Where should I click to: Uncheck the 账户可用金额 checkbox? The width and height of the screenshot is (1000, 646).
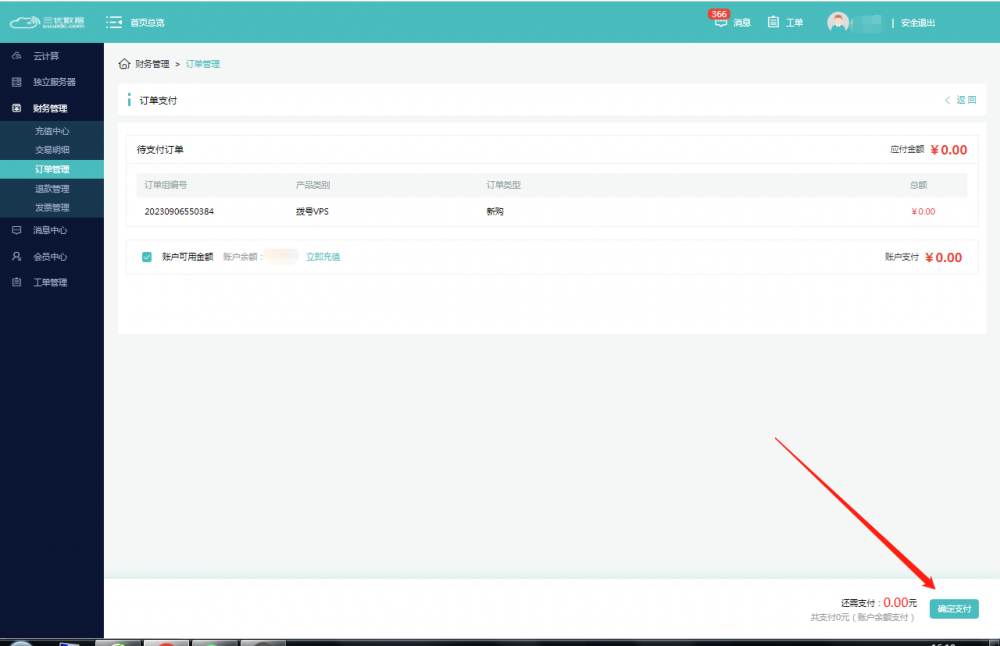(x=147, y=257)
